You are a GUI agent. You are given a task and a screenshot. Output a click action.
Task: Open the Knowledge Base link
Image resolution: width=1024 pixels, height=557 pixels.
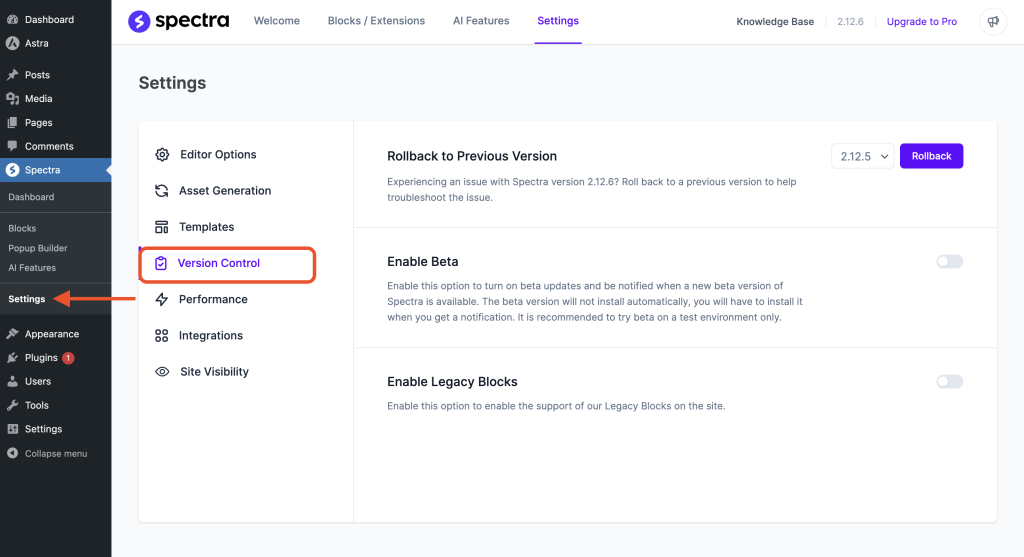click(x=775, y=22)
